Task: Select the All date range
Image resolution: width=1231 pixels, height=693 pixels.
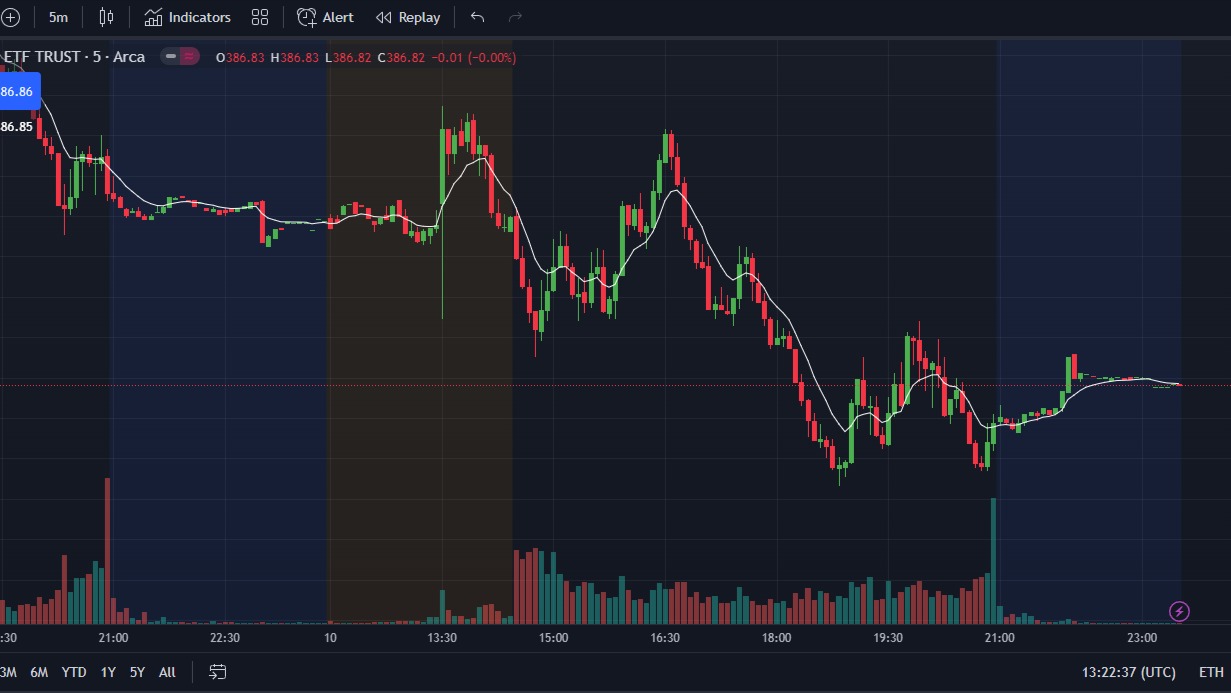Action: [167, 672]
